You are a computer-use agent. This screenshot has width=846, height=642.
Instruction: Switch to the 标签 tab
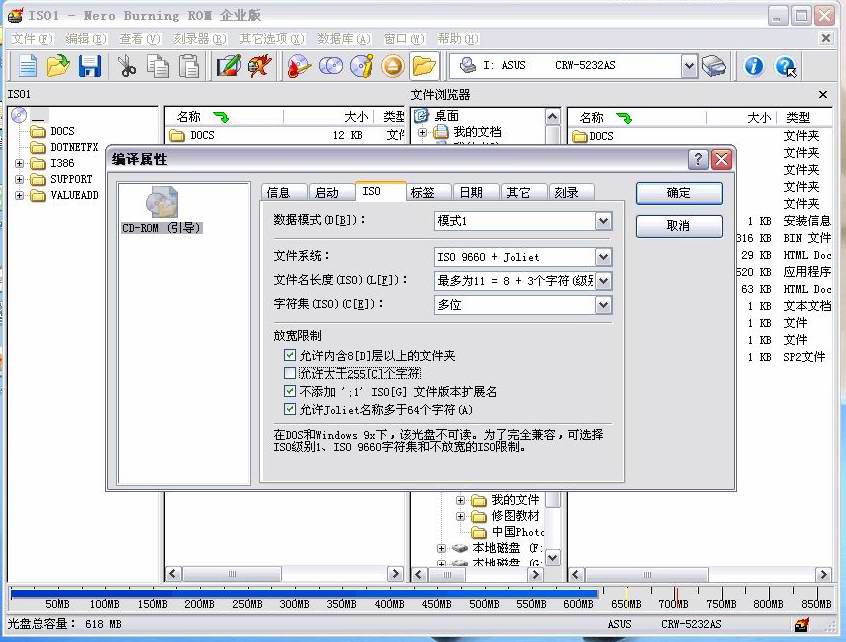coord(428,193)
